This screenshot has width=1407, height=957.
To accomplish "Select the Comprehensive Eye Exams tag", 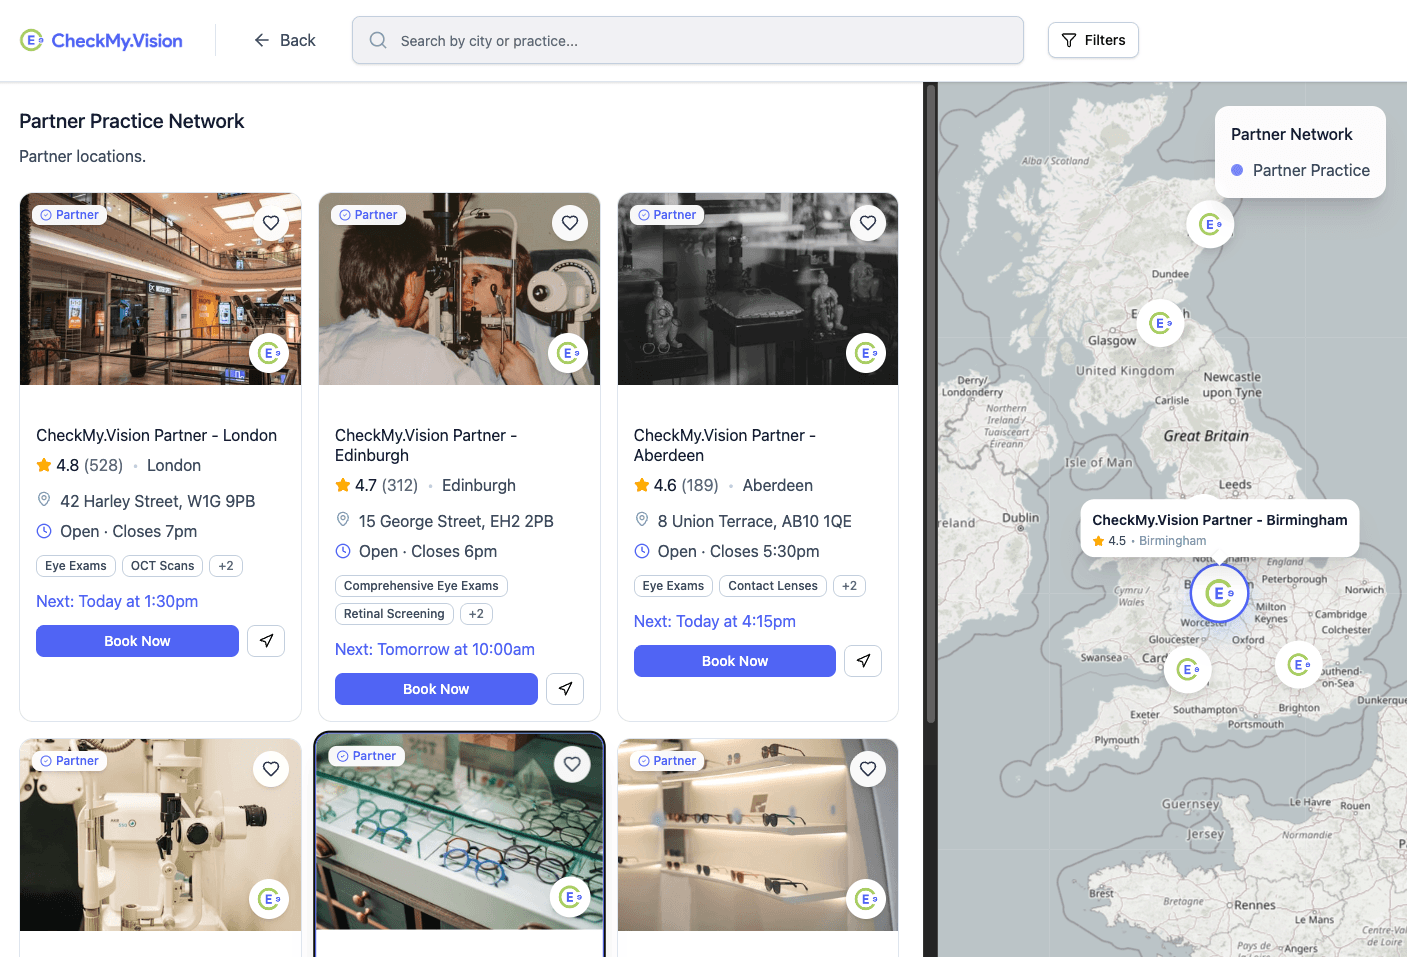I will tap(421, 586).
